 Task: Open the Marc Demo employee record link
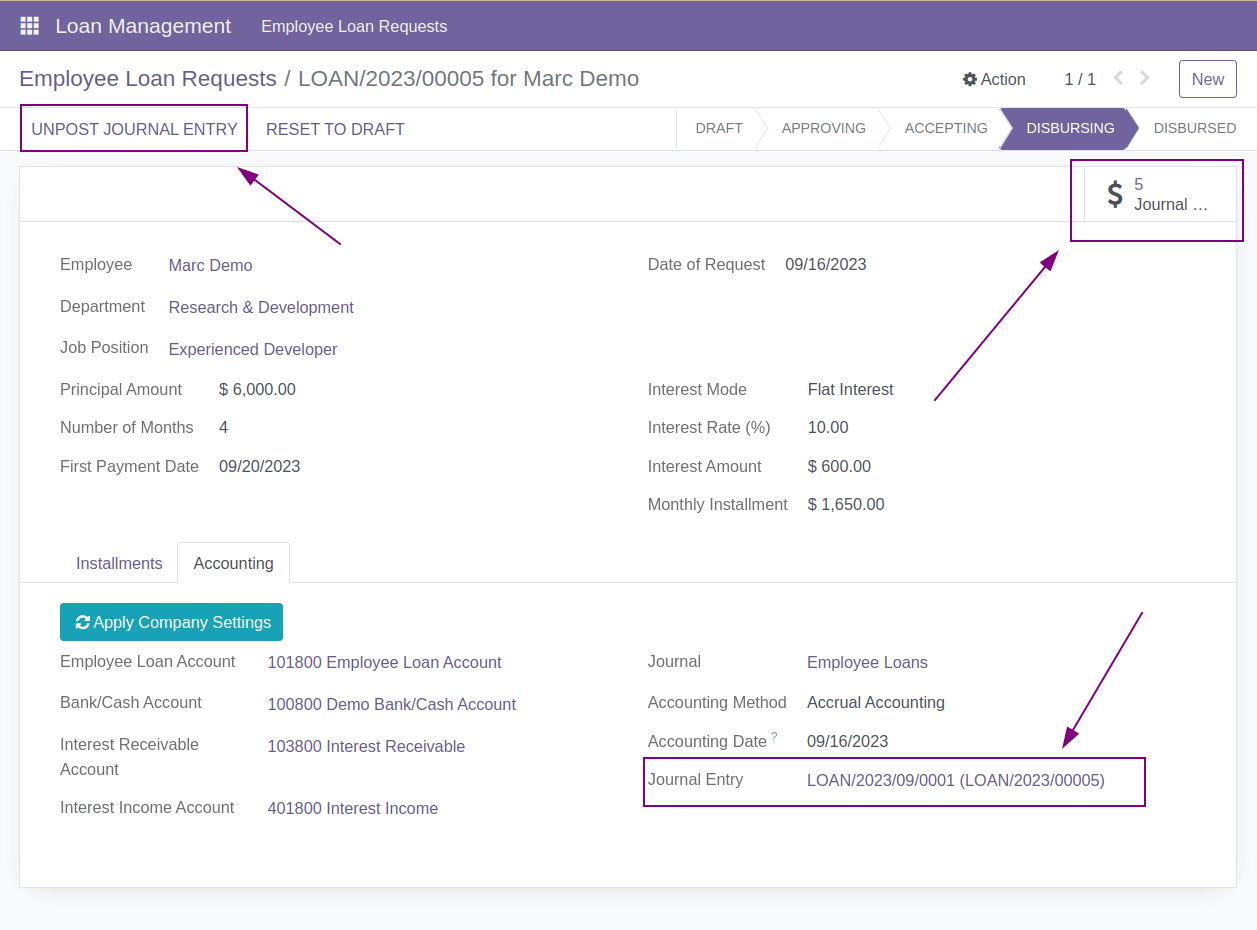(x=210, y=265)
